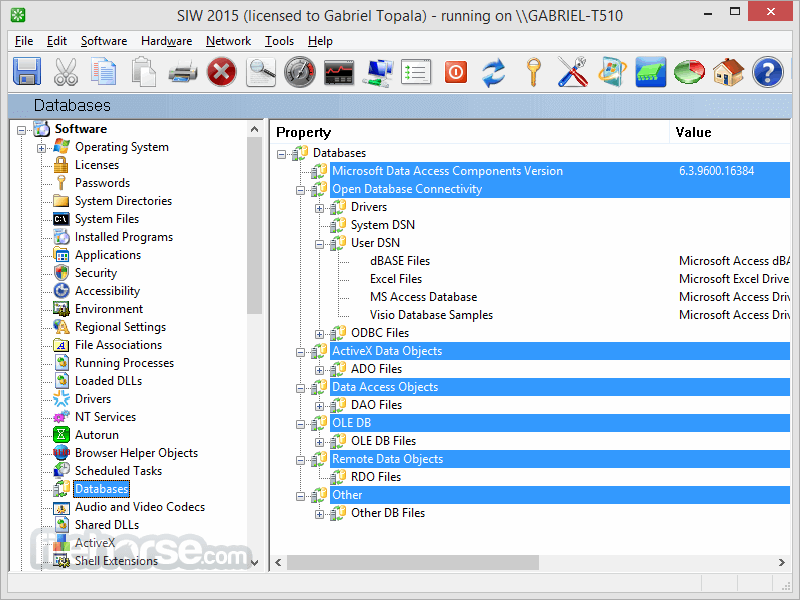Click the Property column header
Image resolution: width=800 pixels, height=600 pixels.
(x=469, y=132)
